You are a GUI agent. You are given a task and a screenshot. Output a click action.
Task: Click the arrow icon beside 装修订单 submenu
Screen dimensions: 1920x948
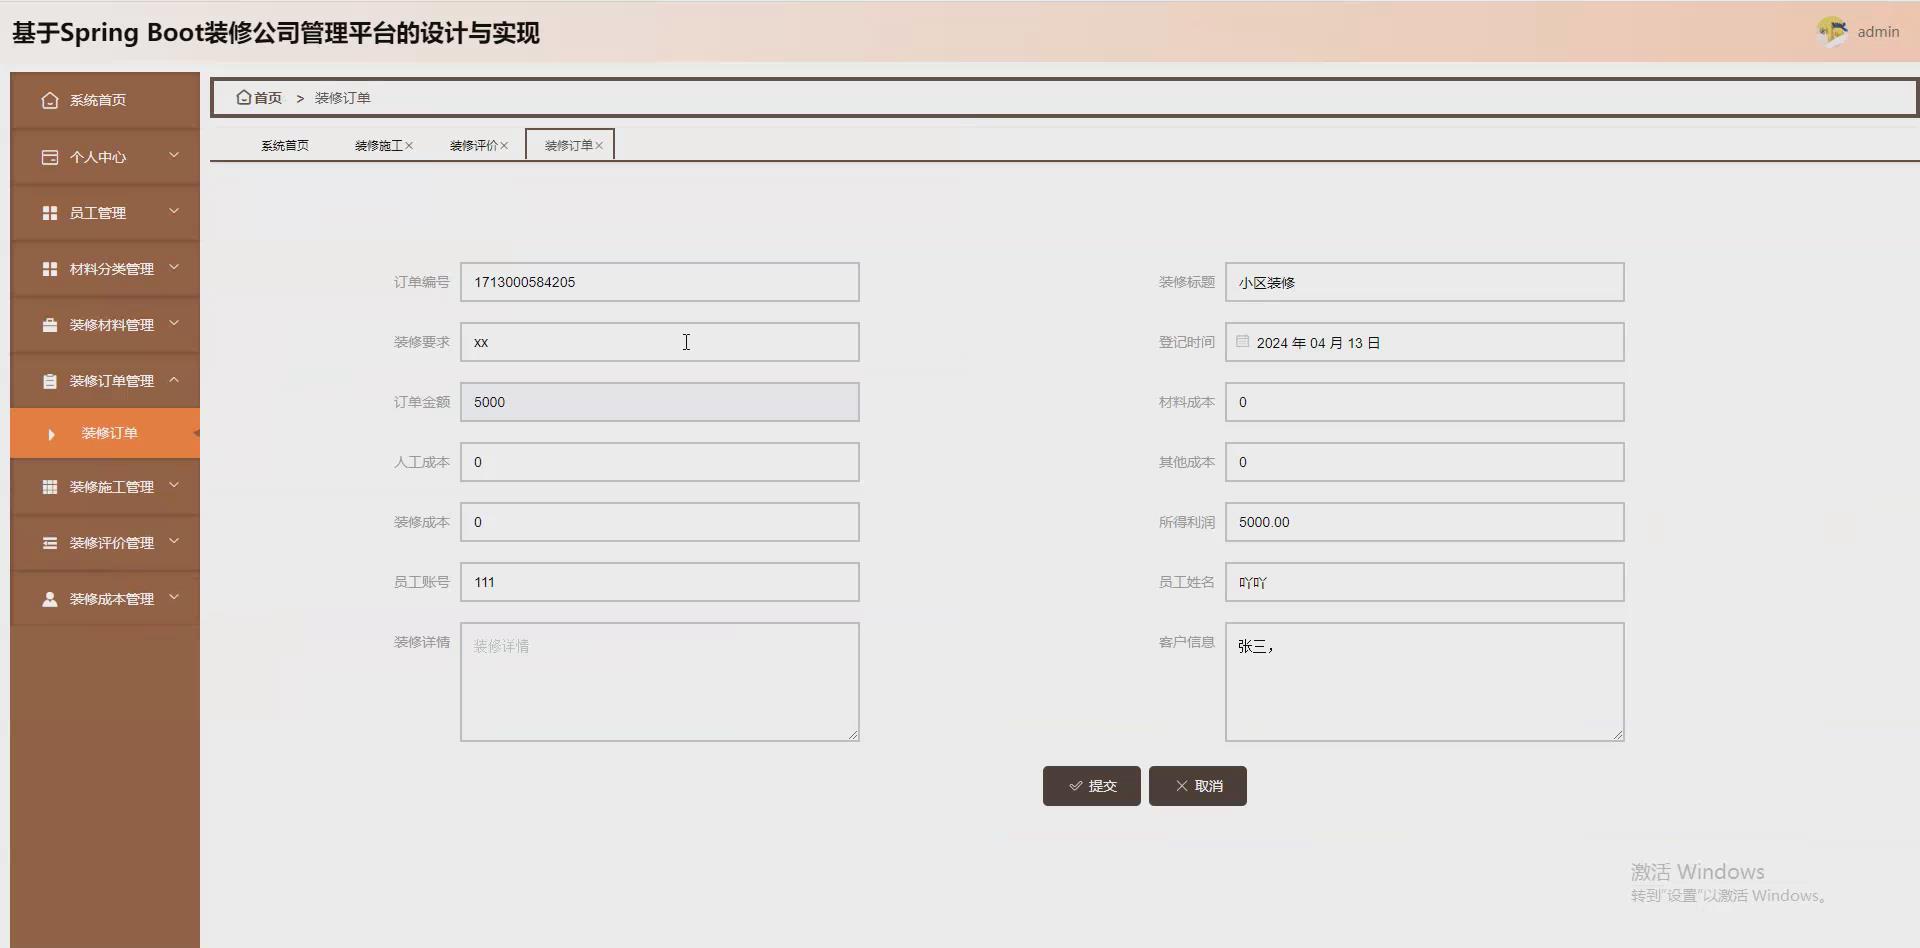pyautogui.click(x=51, y=434)
